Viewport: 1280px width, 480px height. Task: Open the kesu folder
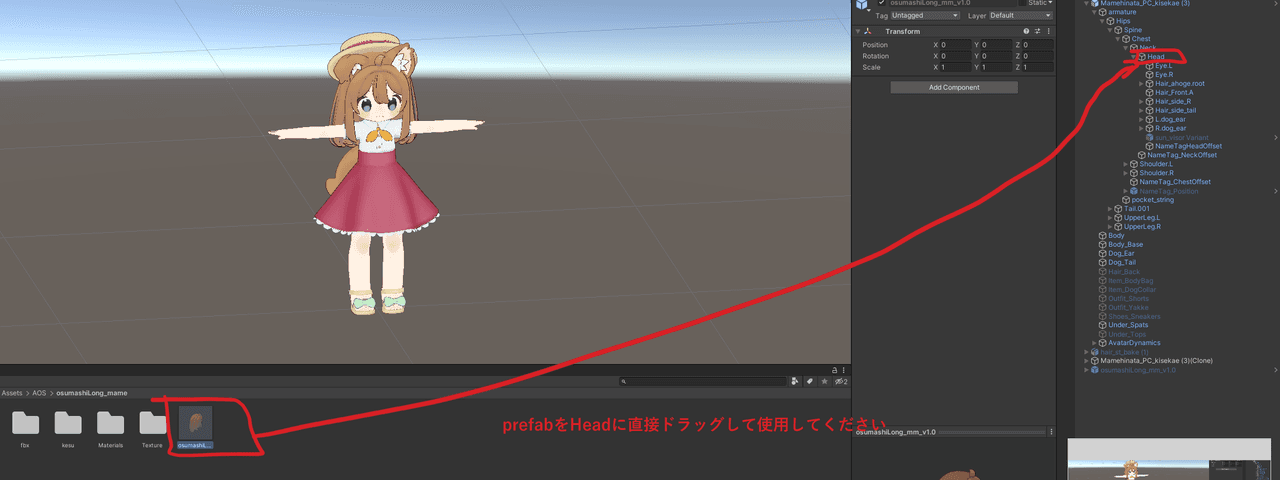[68, 423]
